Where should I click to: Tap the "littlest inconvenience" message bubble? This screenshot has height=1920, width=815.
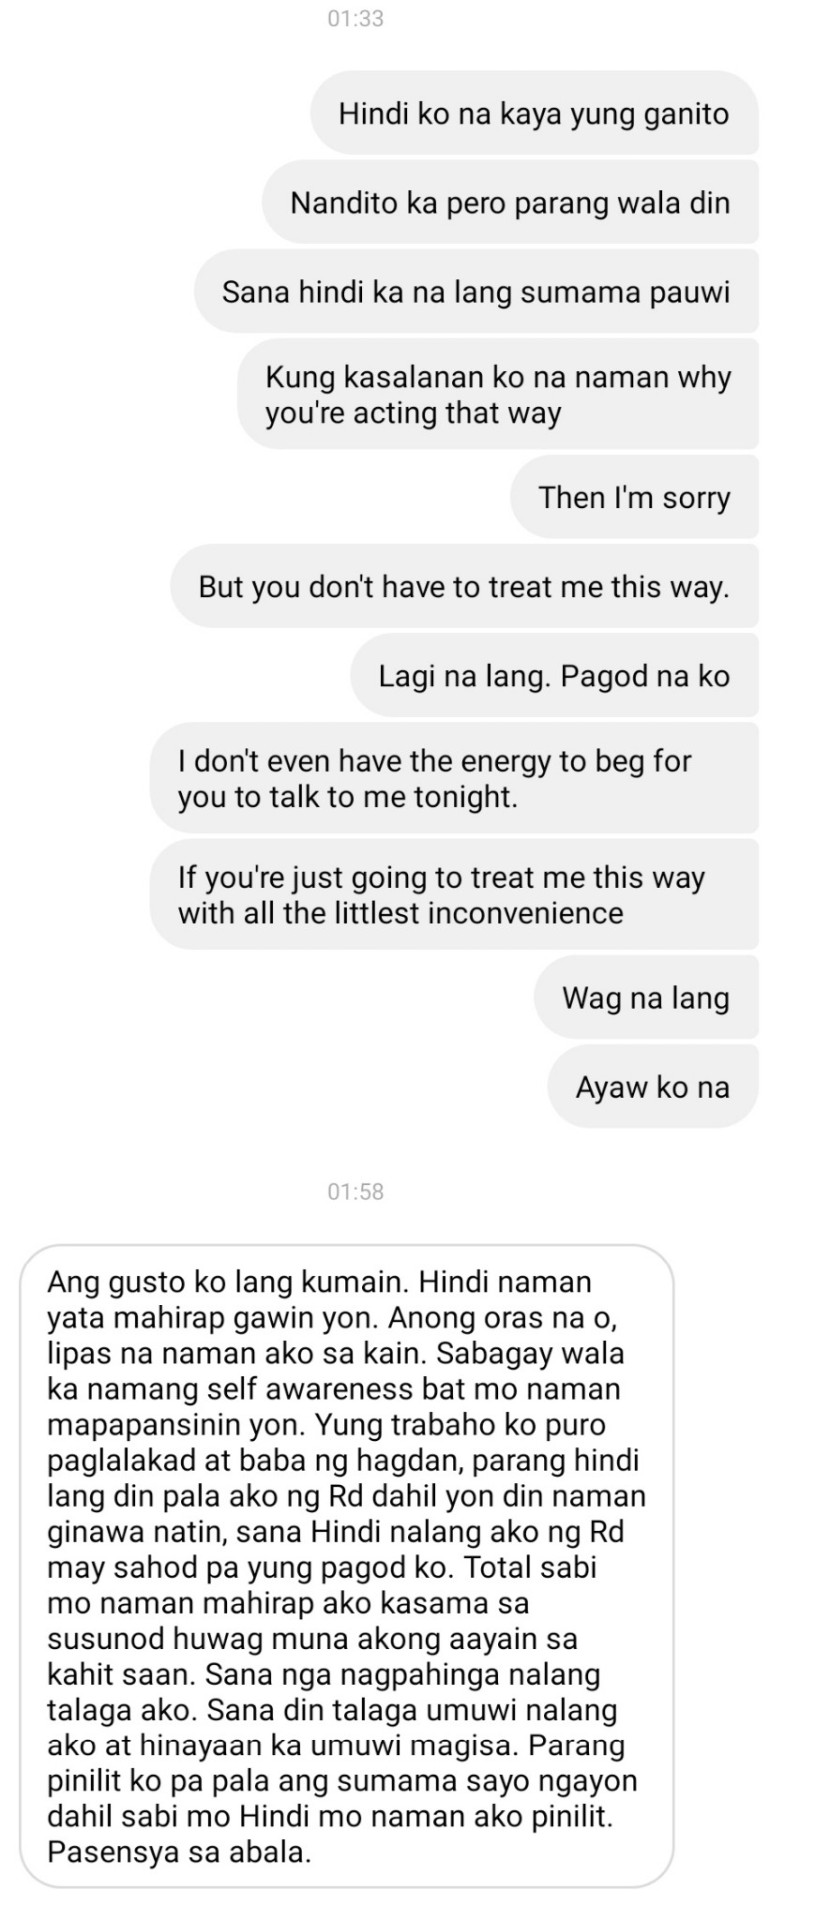[x=454, y=894]
